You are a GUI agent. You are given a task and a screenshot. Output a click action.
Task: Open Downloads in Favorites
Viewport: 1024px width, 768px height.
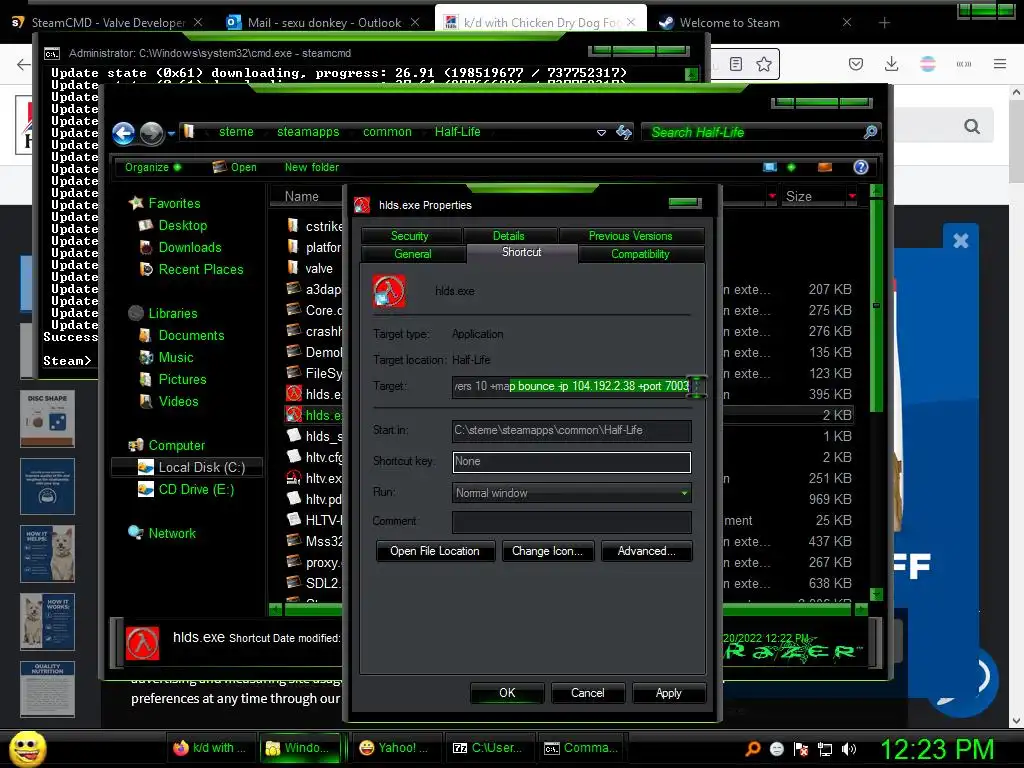click(180, 248)
